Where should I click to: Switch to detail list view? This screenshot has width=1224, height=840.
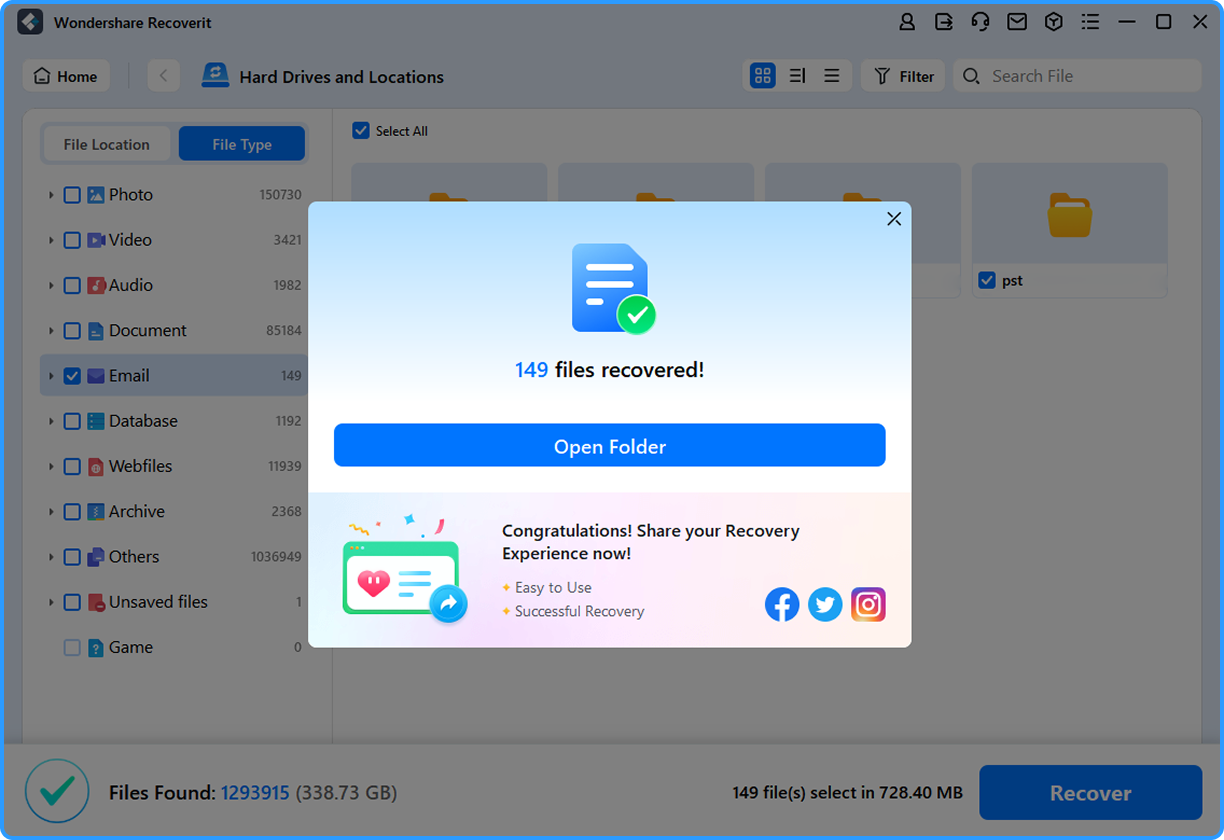[797, 76]
